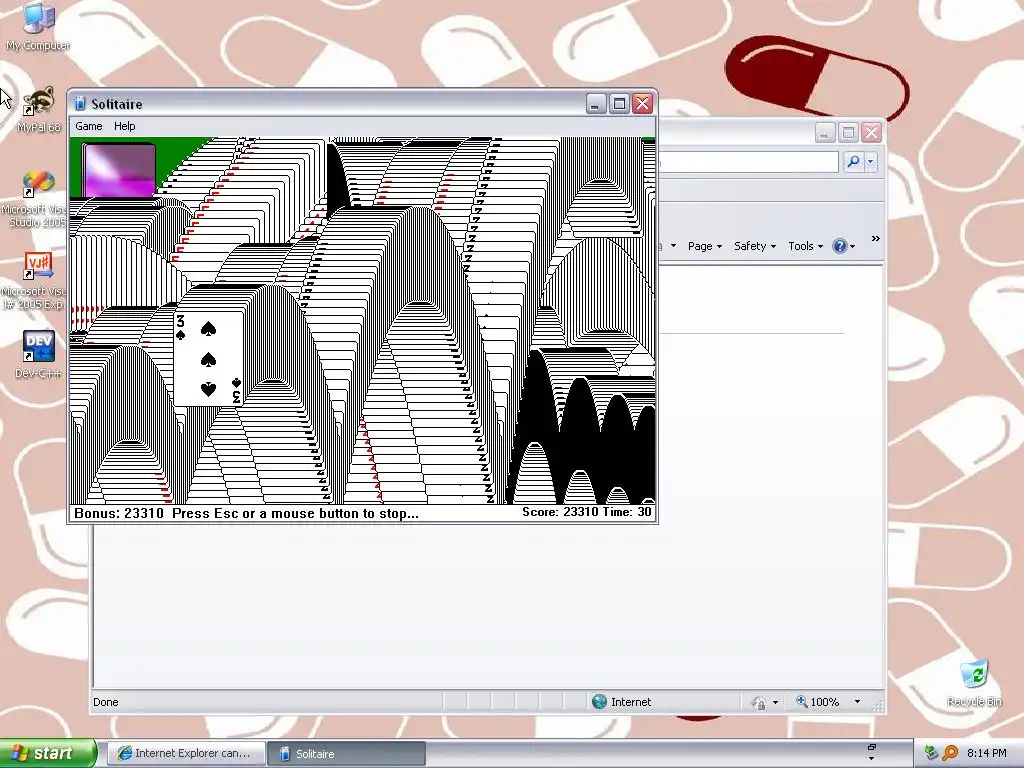Minimize the Solitaire window
Viewport: 1024px width, 768px height.
click(596, 104)
